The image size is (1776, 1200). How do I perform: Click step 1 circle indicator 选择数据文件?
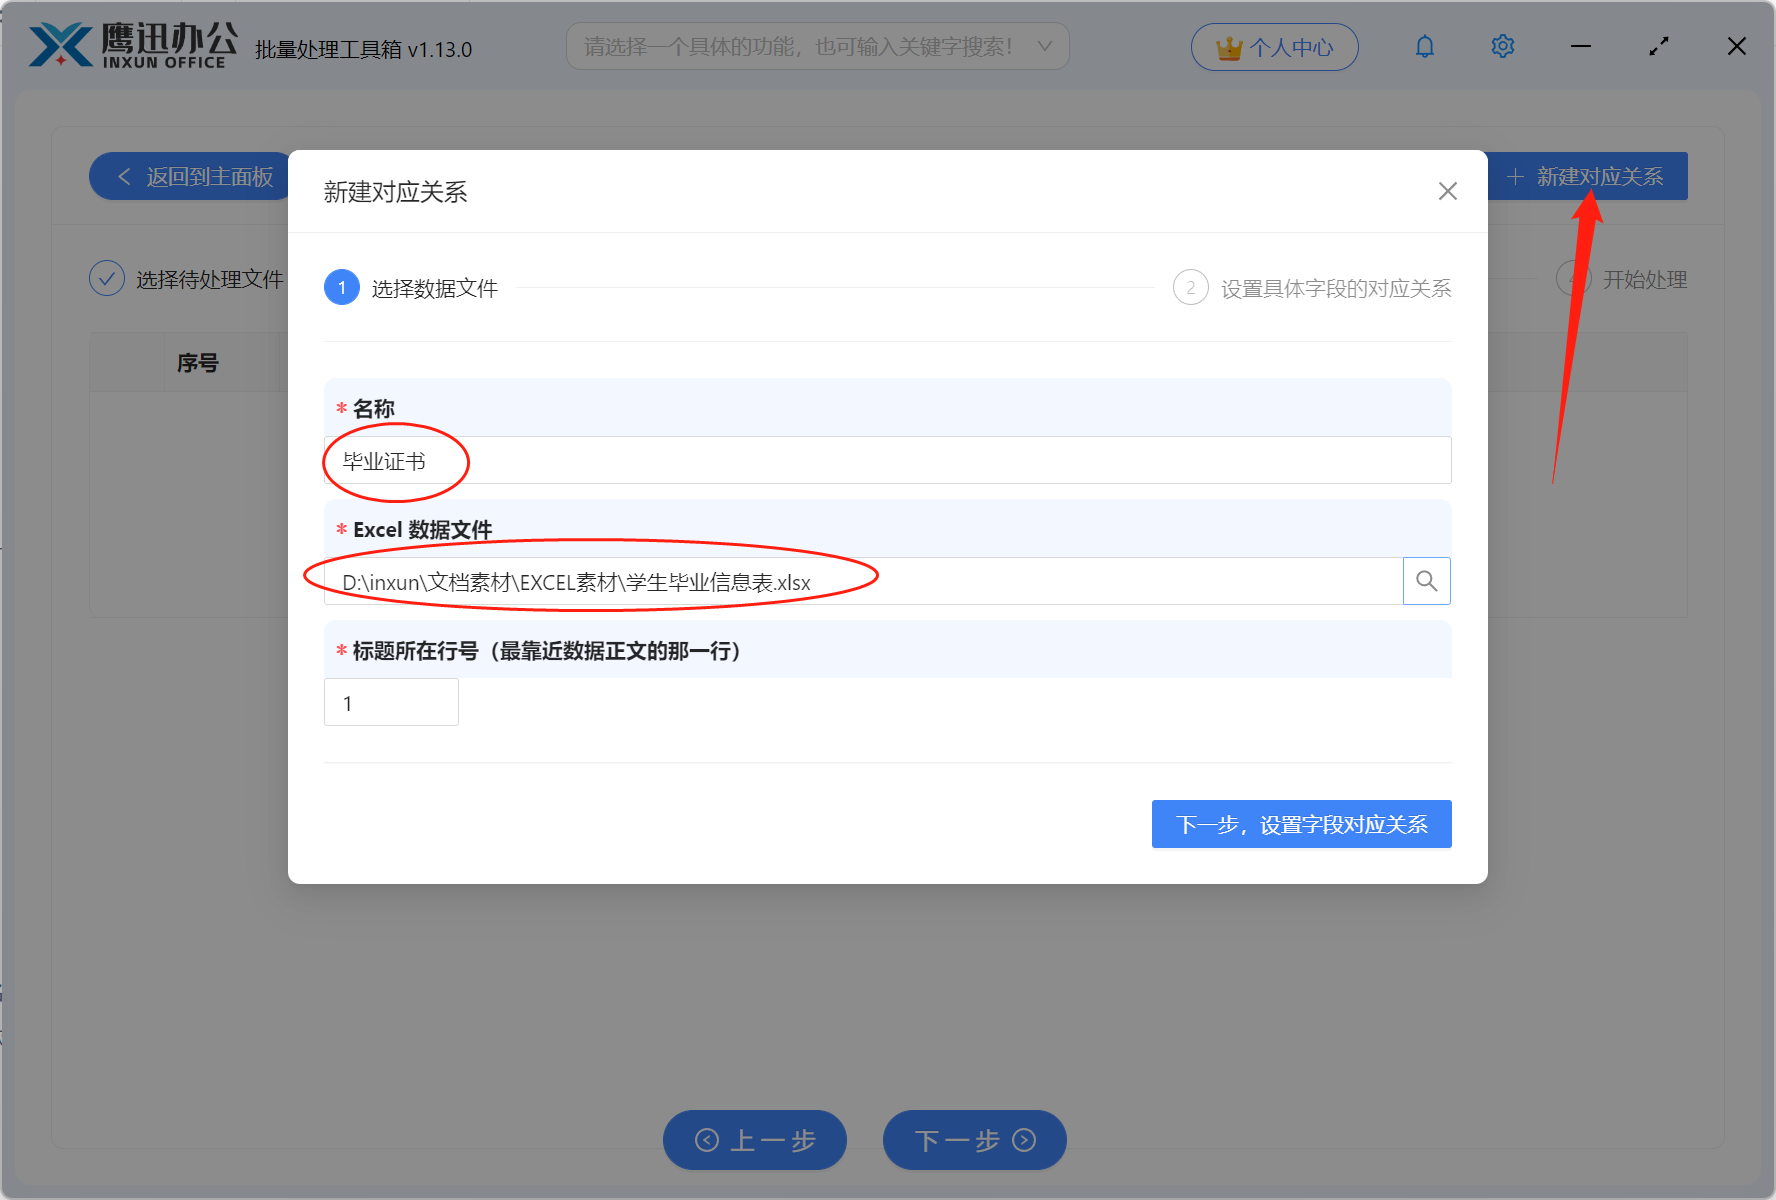(341, 287)
